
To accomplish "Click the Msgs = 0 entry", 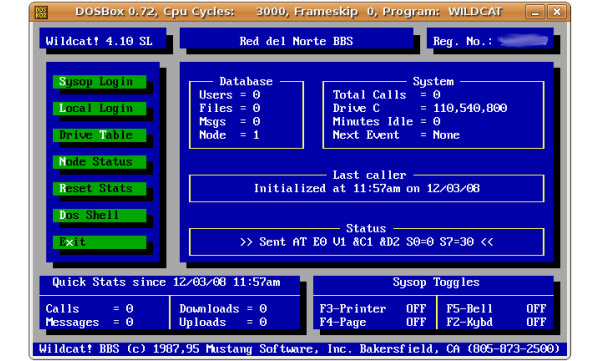I will 230,122.
